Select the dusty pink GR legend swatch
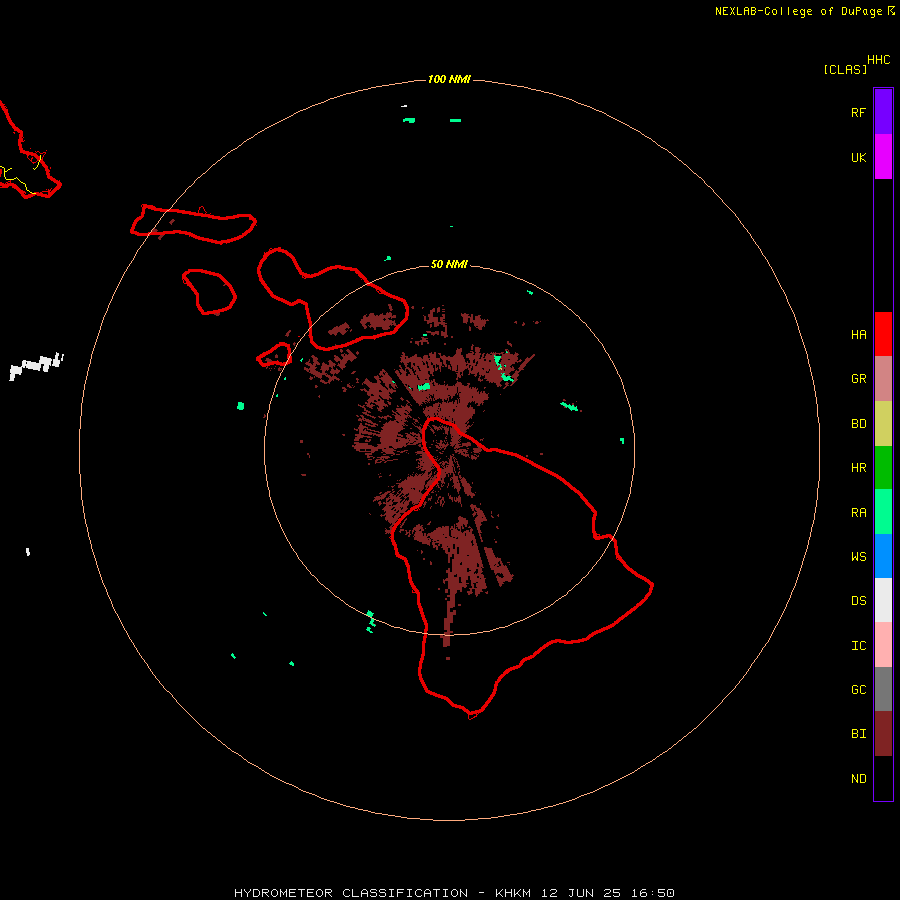 (x=883, y=379)
